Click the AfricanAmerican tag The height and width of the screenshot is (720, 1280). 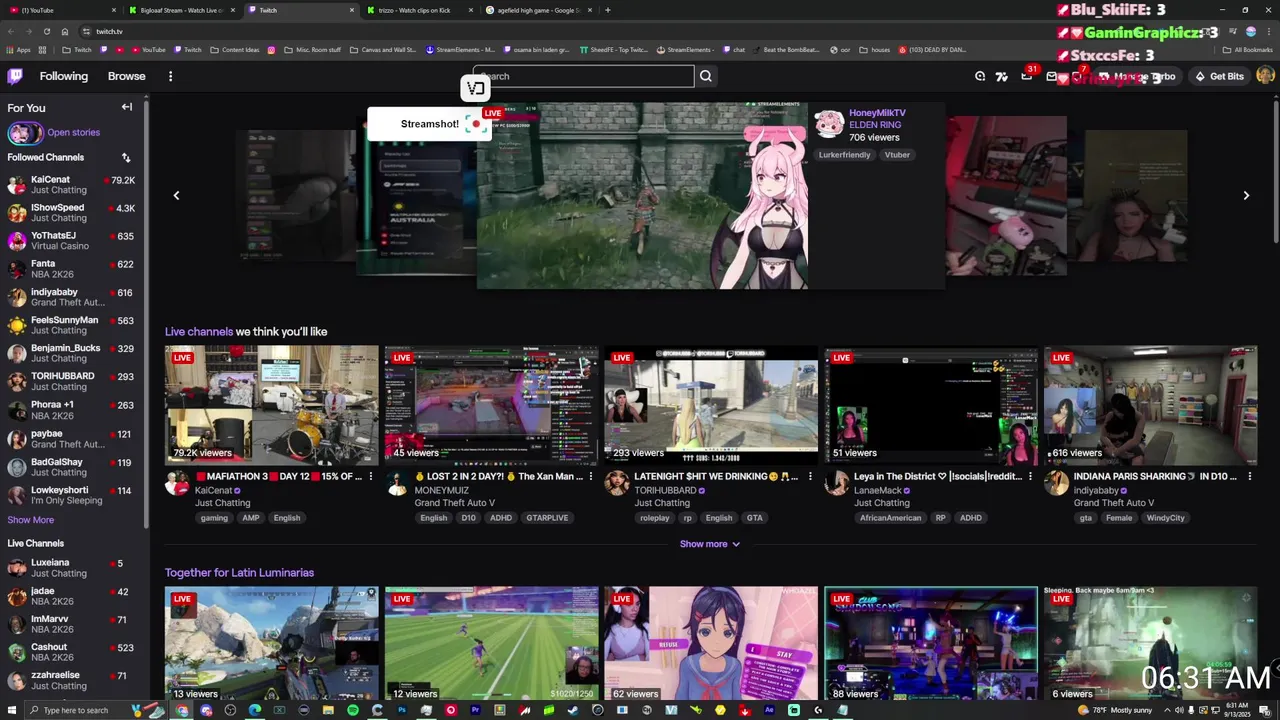pyautogui.click(x=891, y=518)
